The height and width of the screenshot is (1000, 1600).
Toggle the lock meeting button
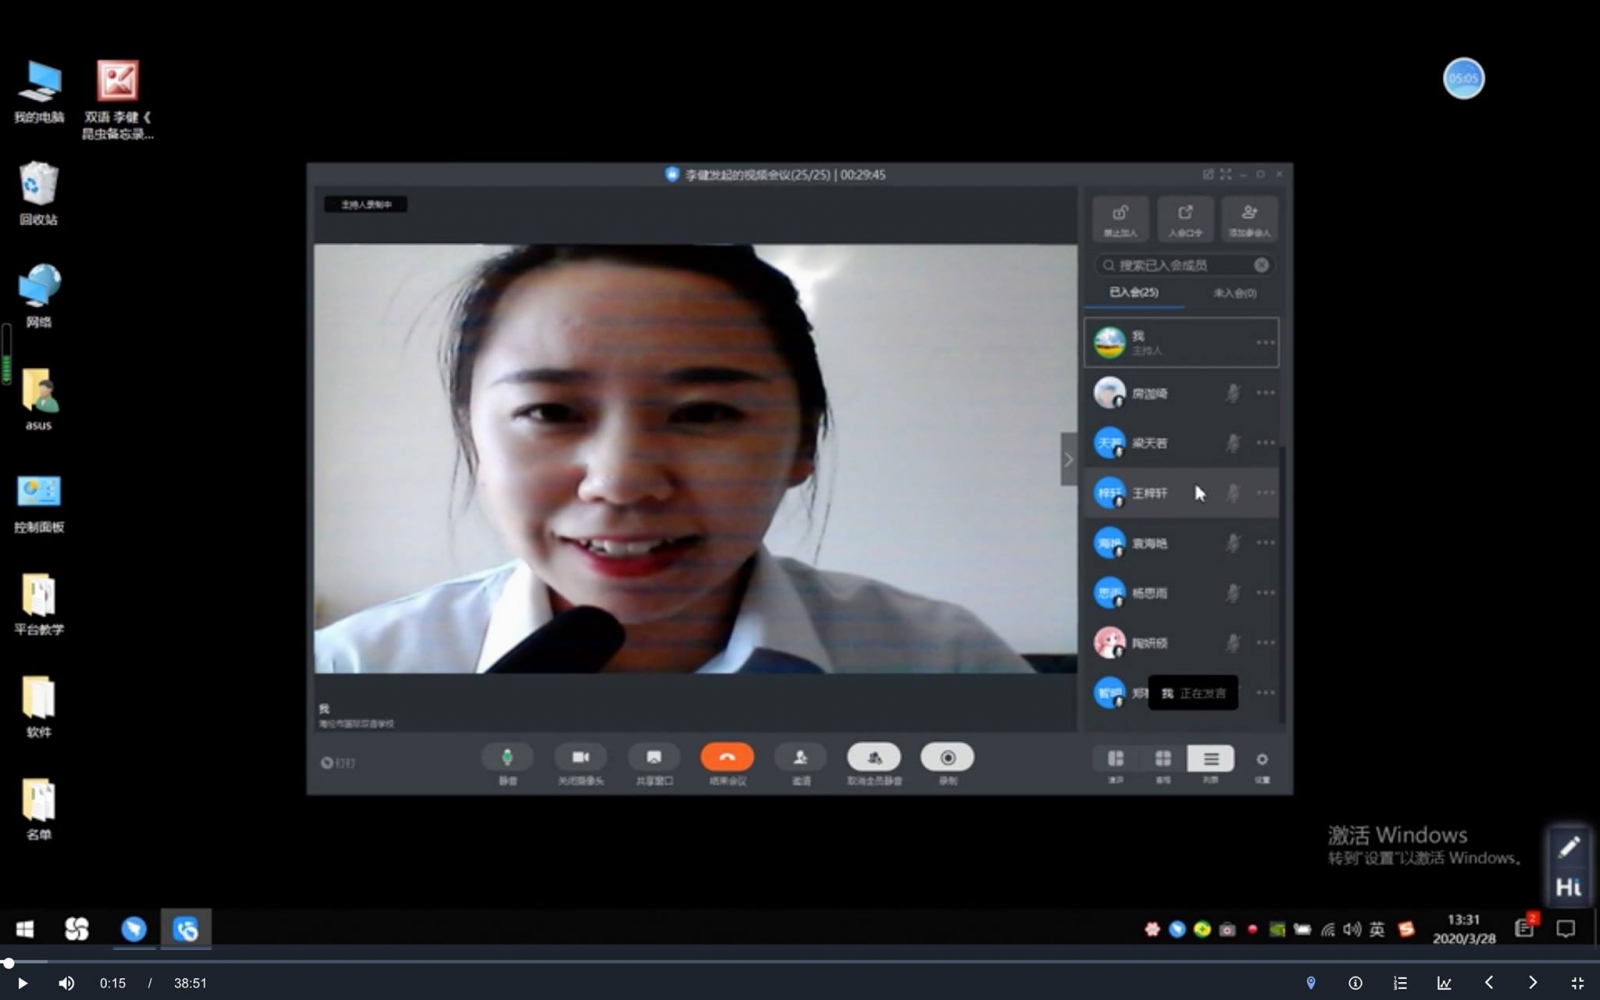tap(1120, 218)
